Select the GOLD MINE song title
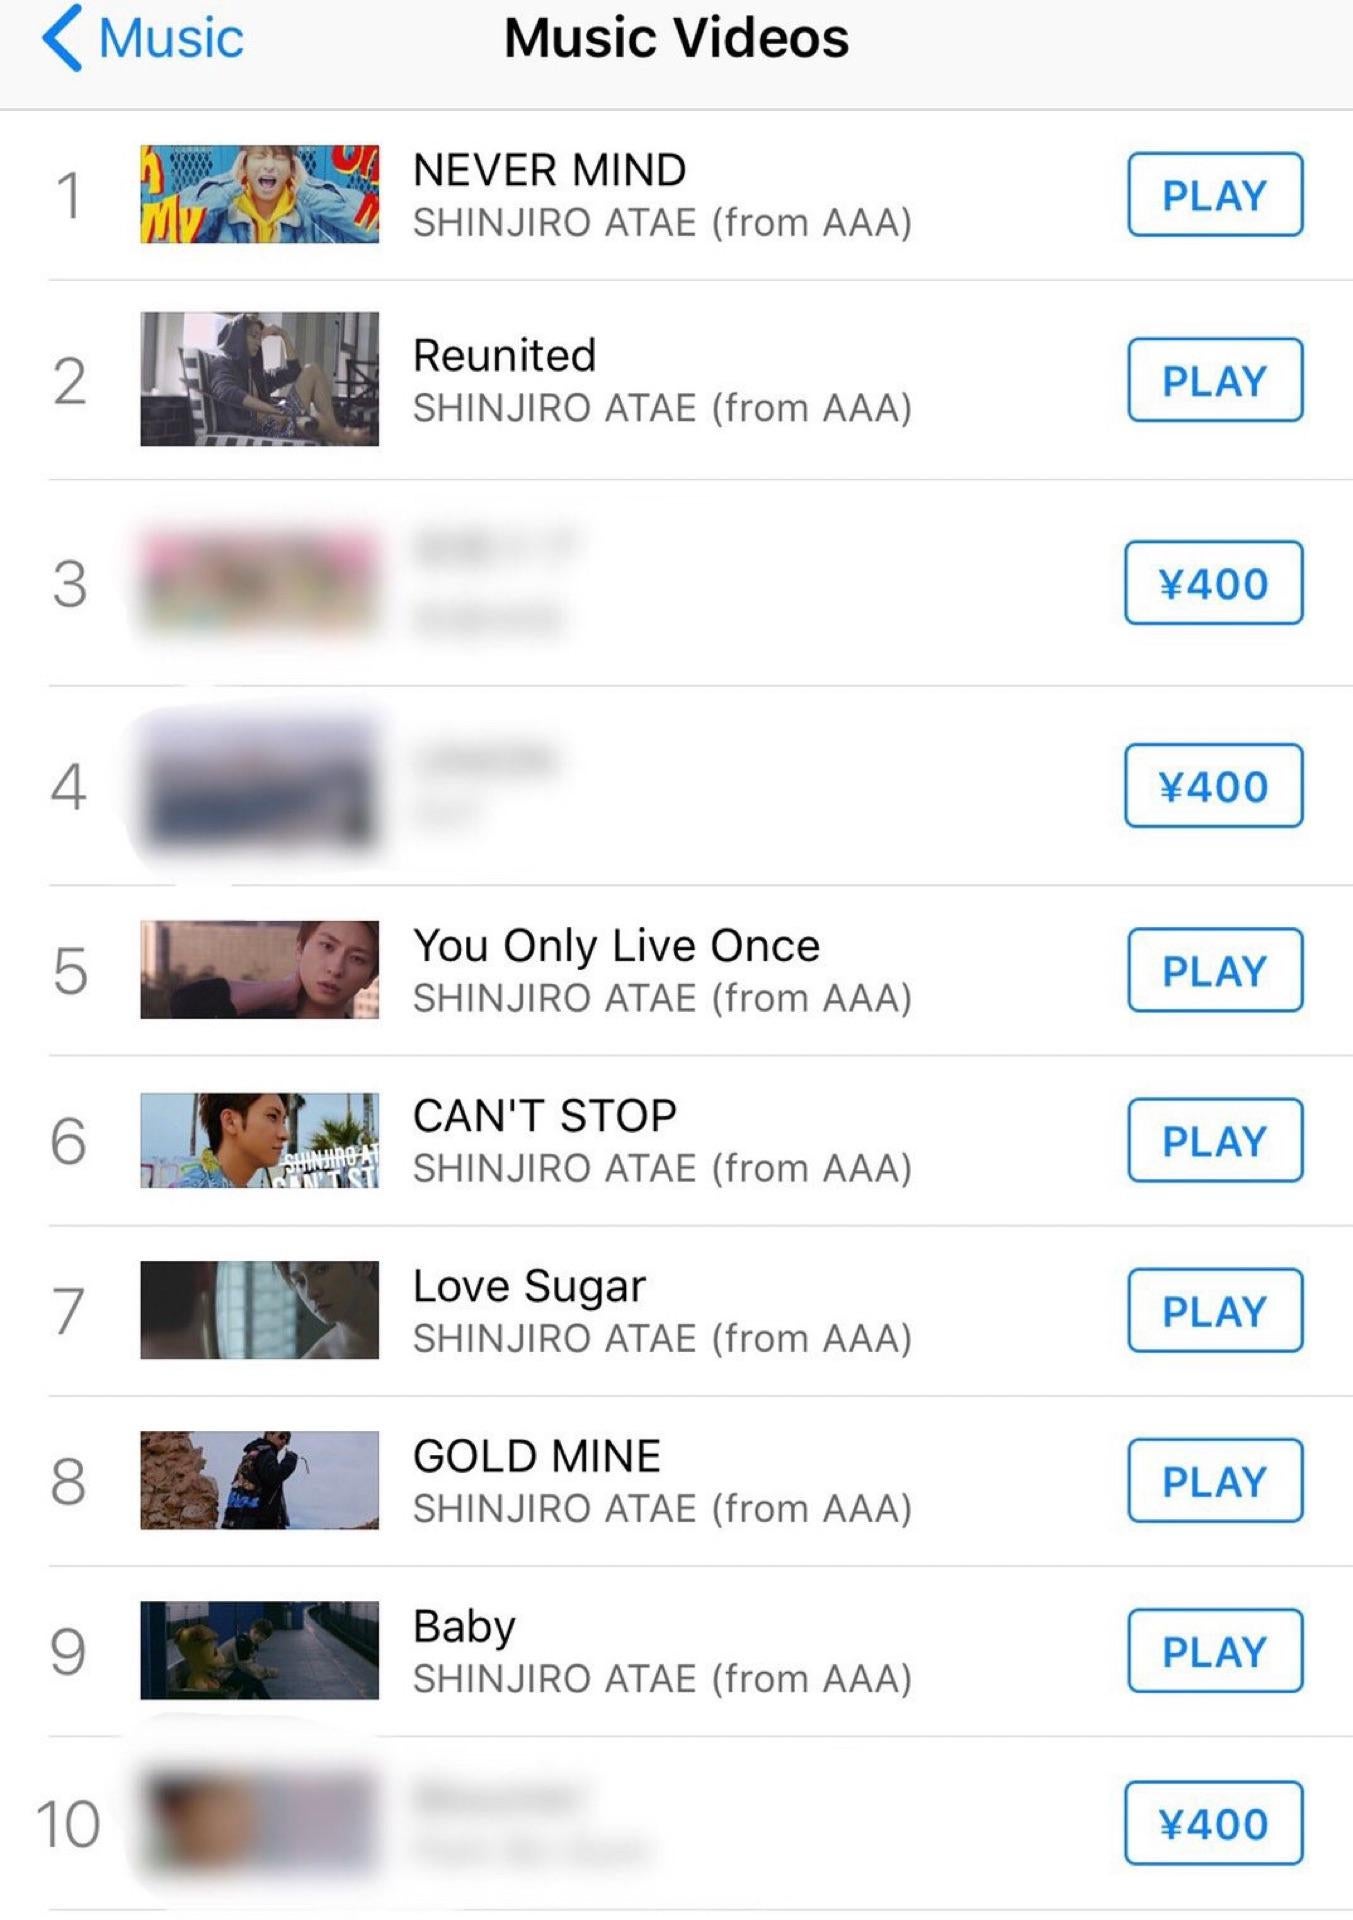This screenshot has width=1353, height=1920. (537, 1456)
